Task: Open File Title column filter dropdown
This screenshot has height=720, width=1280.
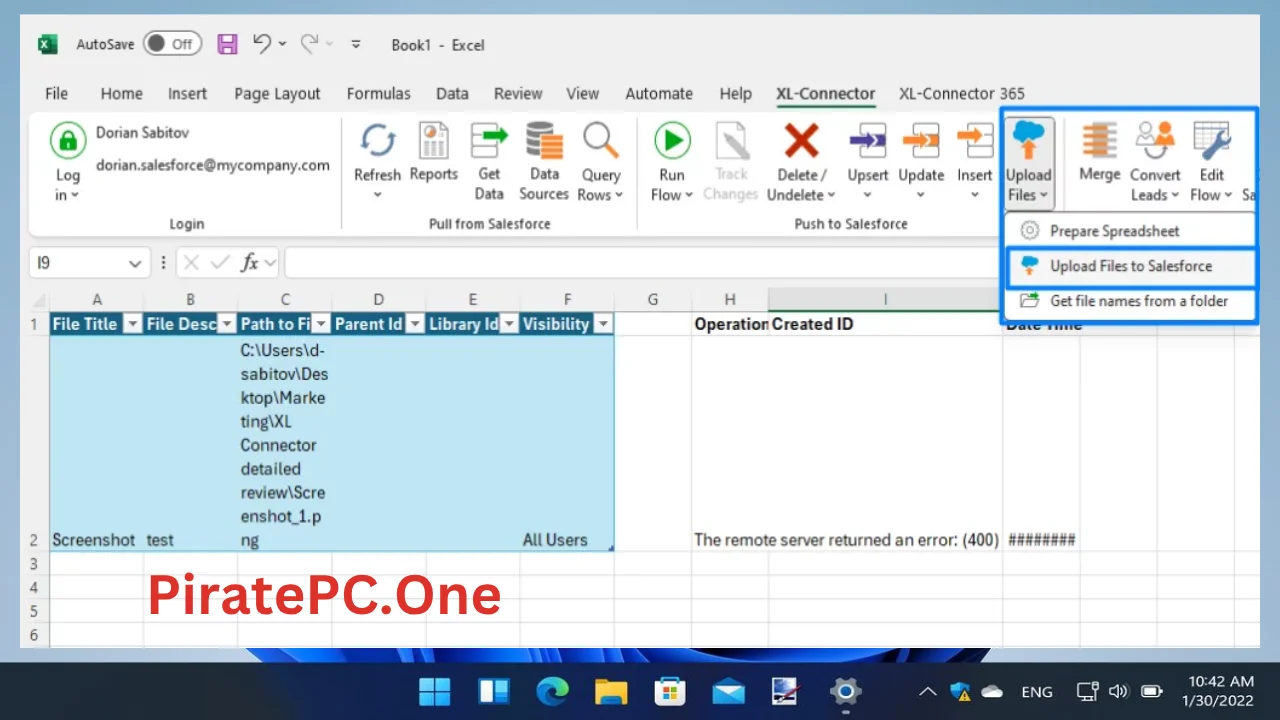Action: [132, 324]
